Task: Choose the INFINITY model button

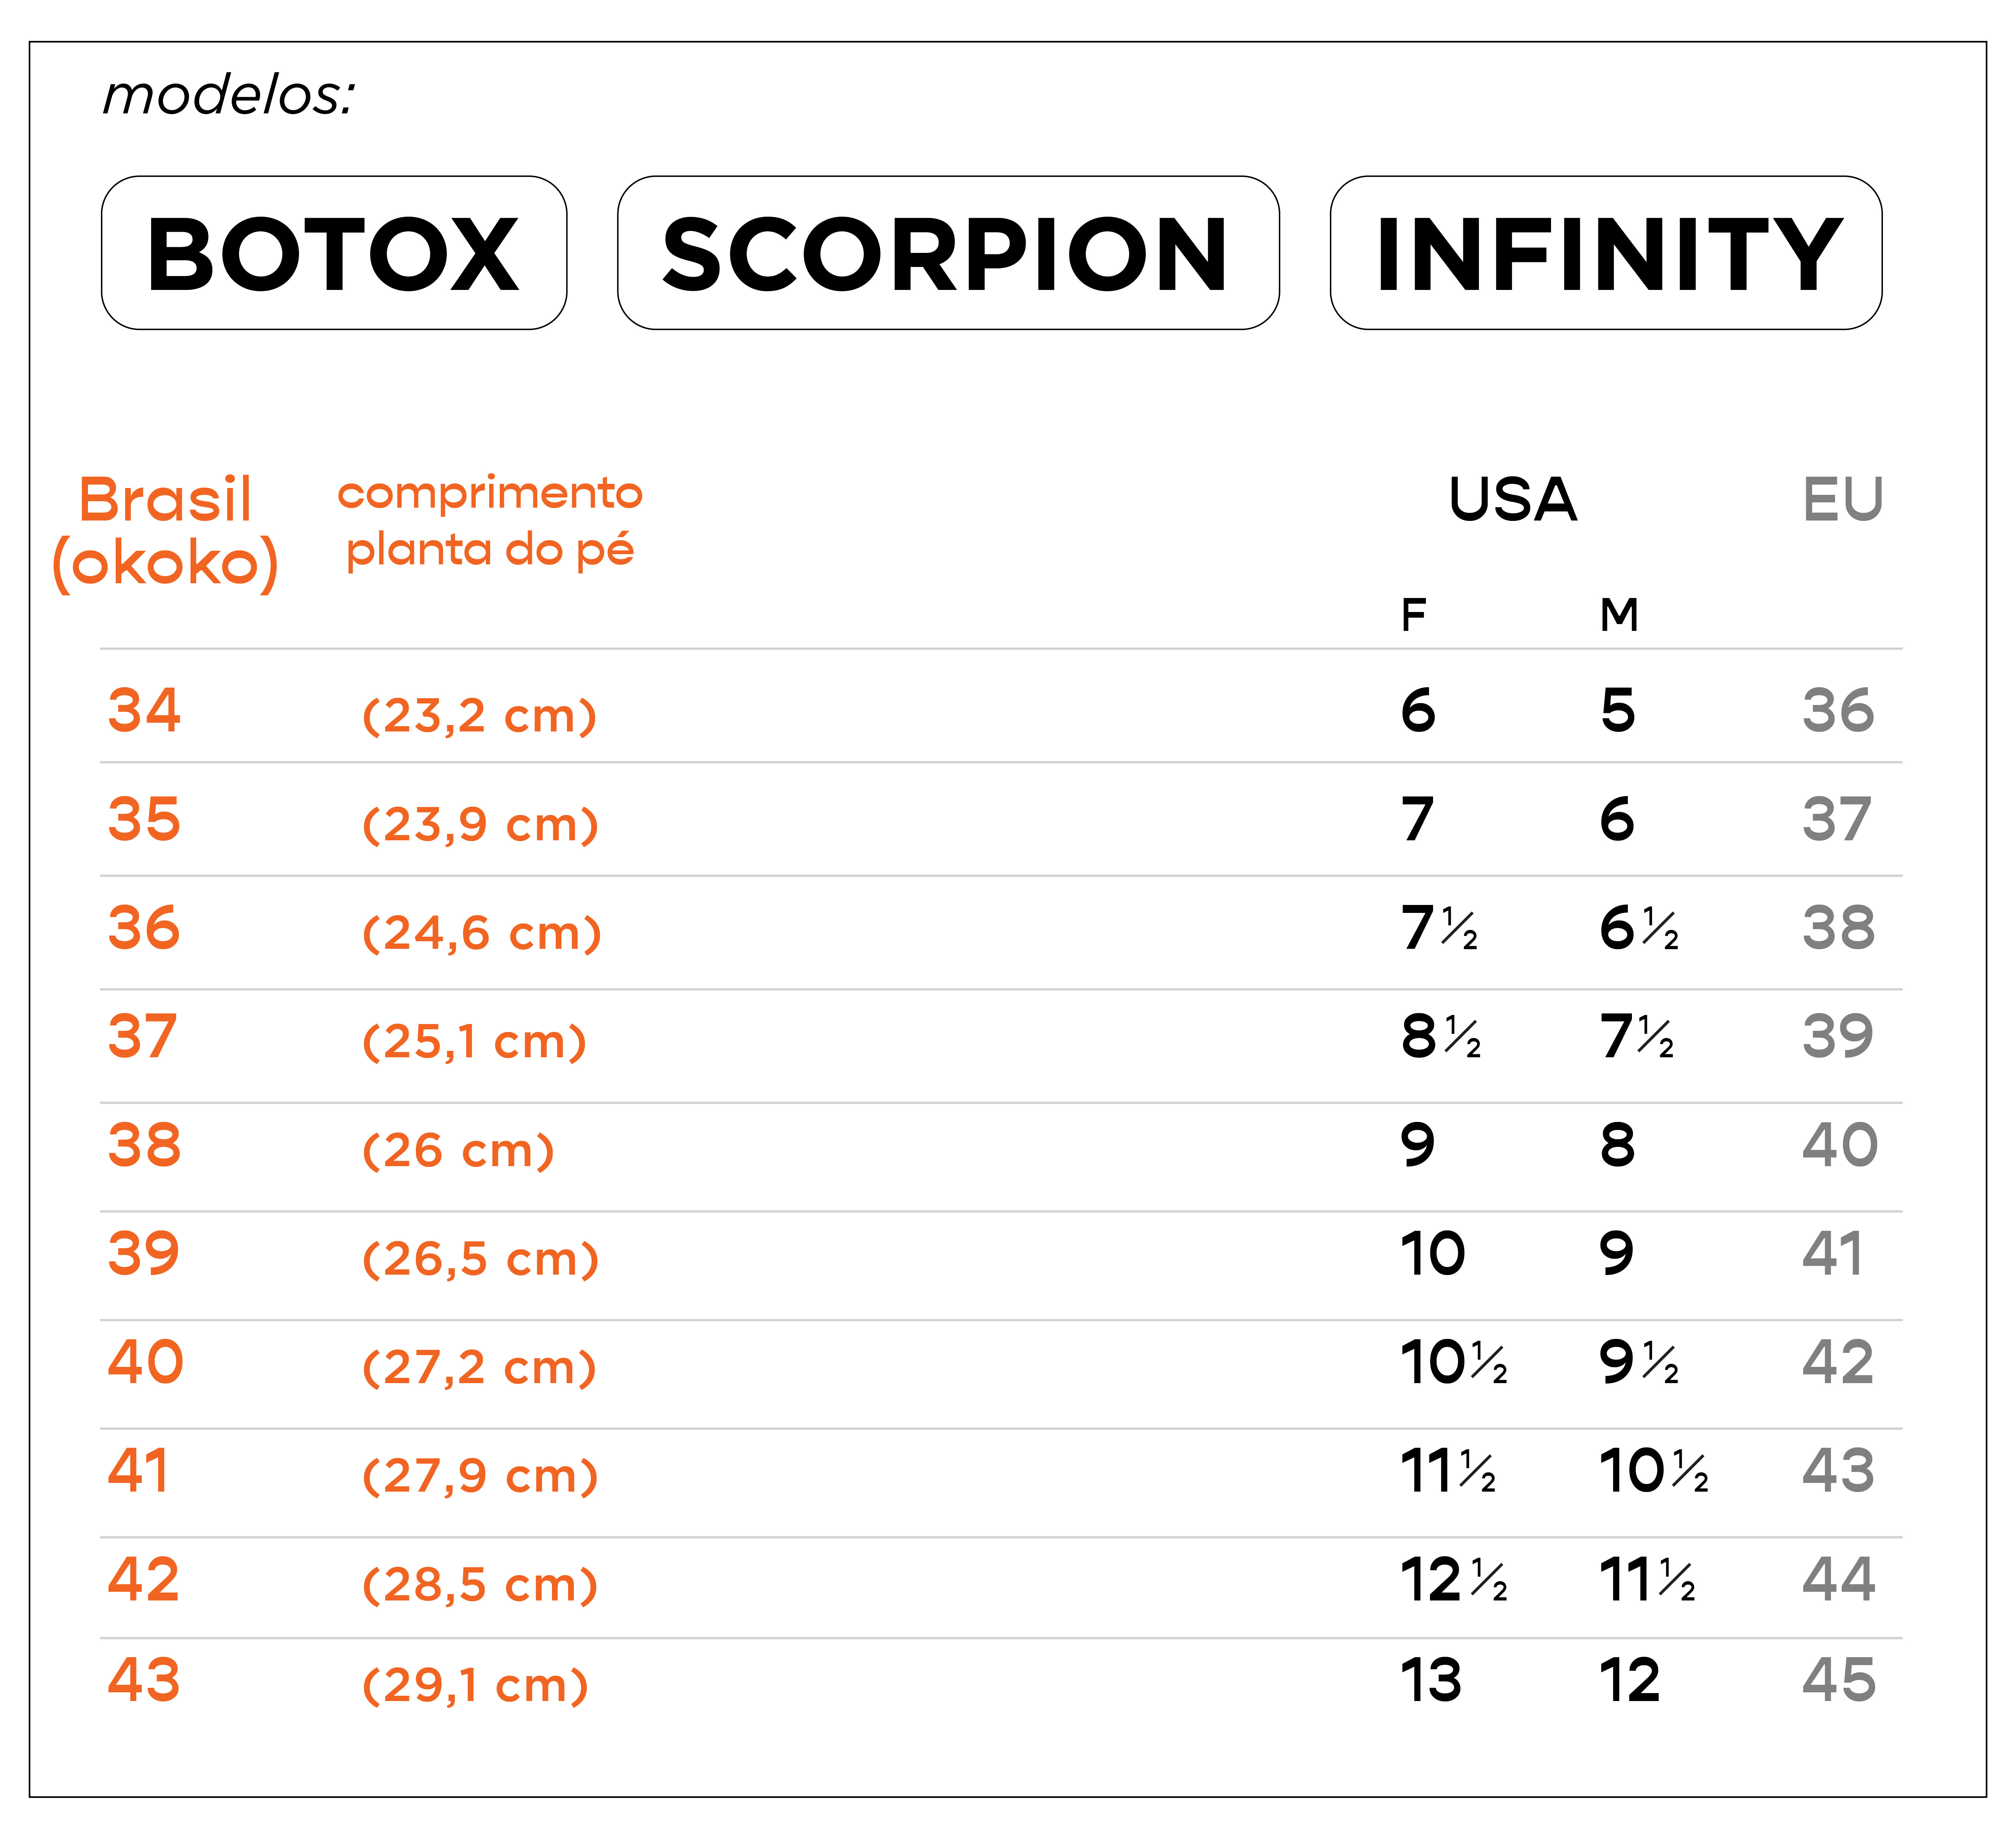Action: pyautogui.click(x=1606, y=253)
